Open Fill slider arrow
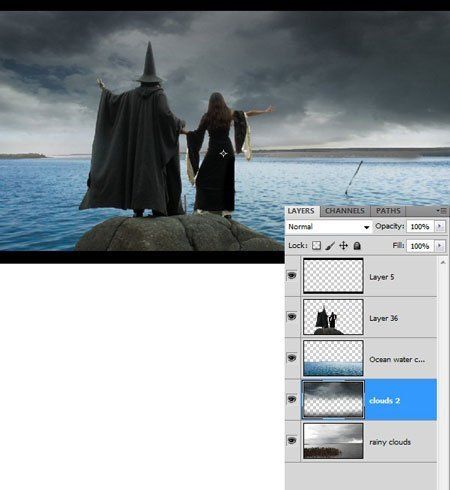450x490 pixels. pos(440,246)
